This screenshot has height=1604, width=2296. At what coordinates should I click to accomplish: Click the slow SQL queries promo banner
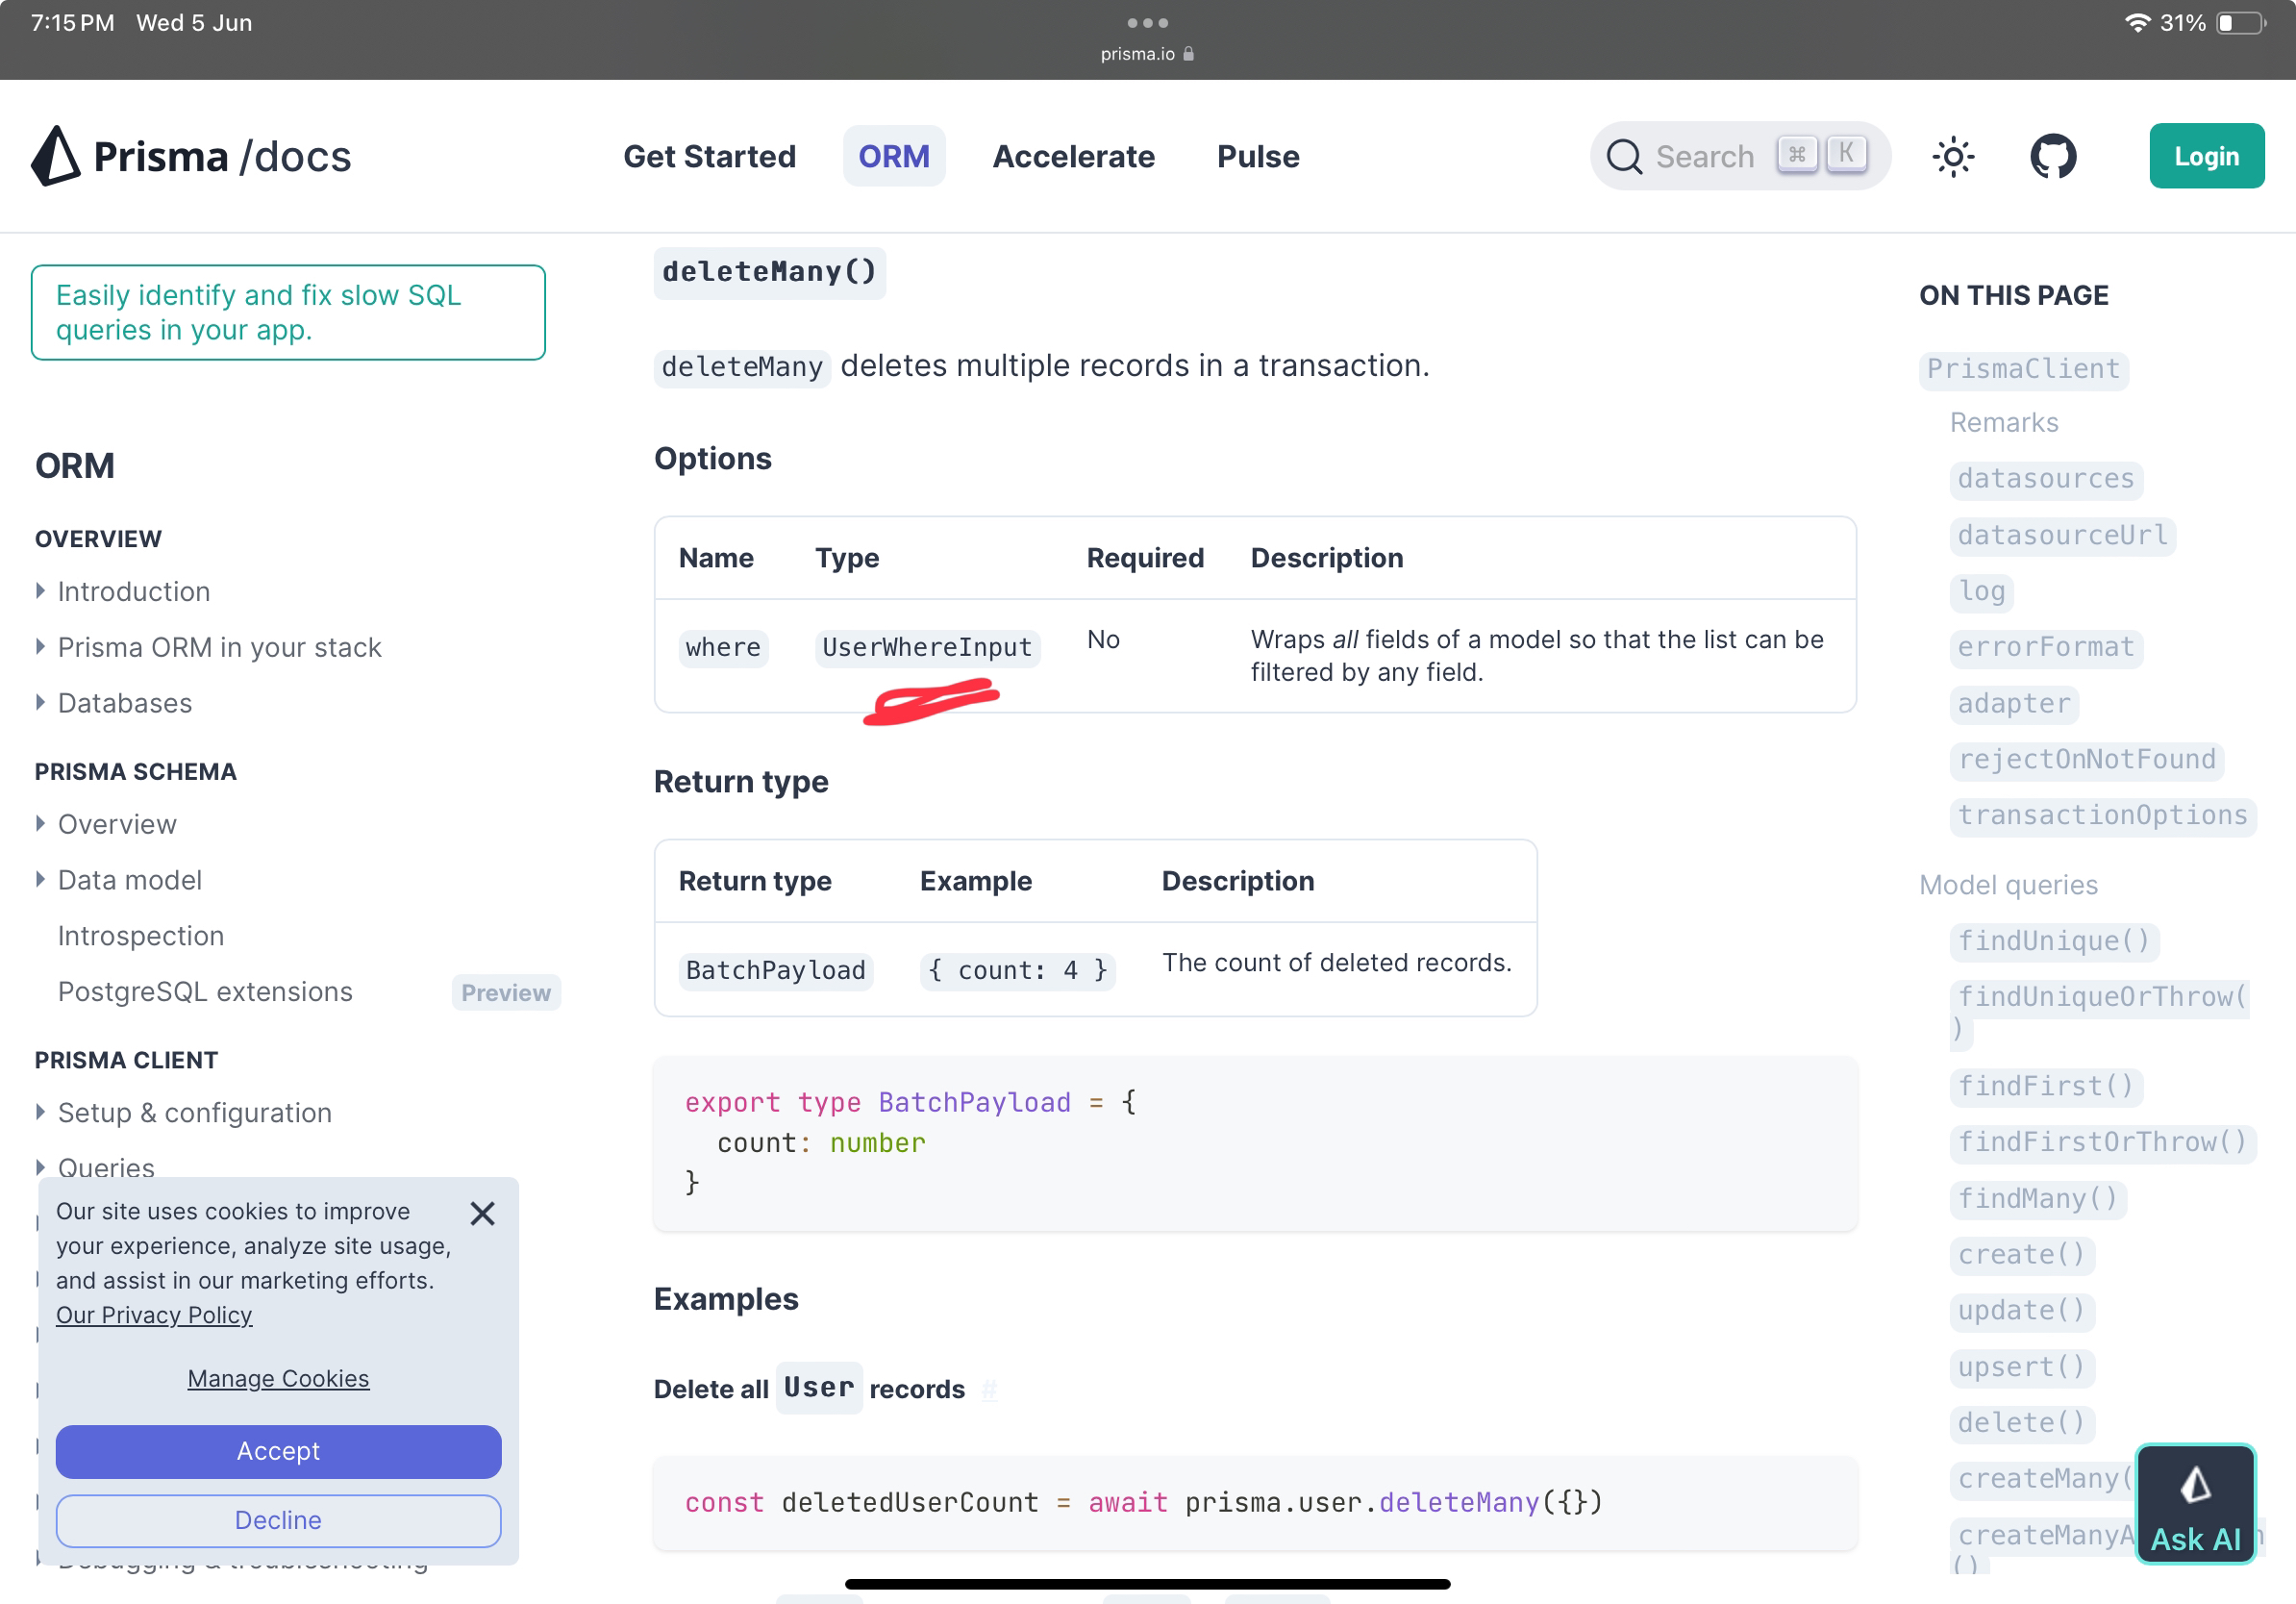(x=288, y=312)
